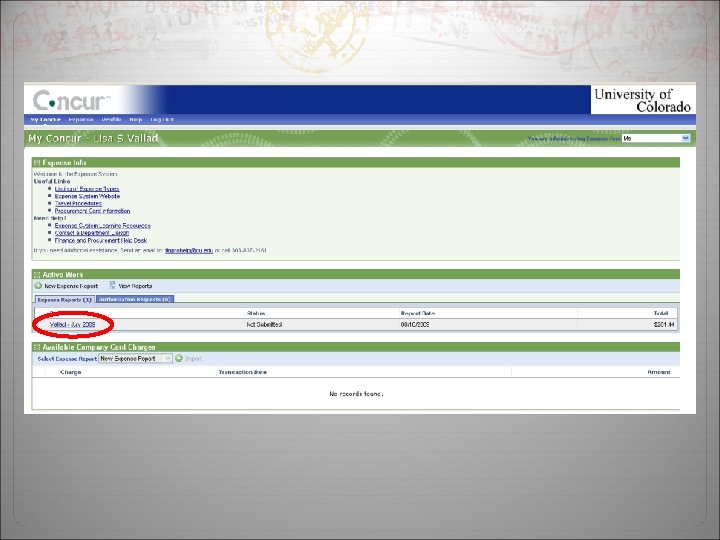The height and width of the screenshot is (540, 720).
Task: Open the Vallad - July 2009 report
Action: tap(73, 324)
